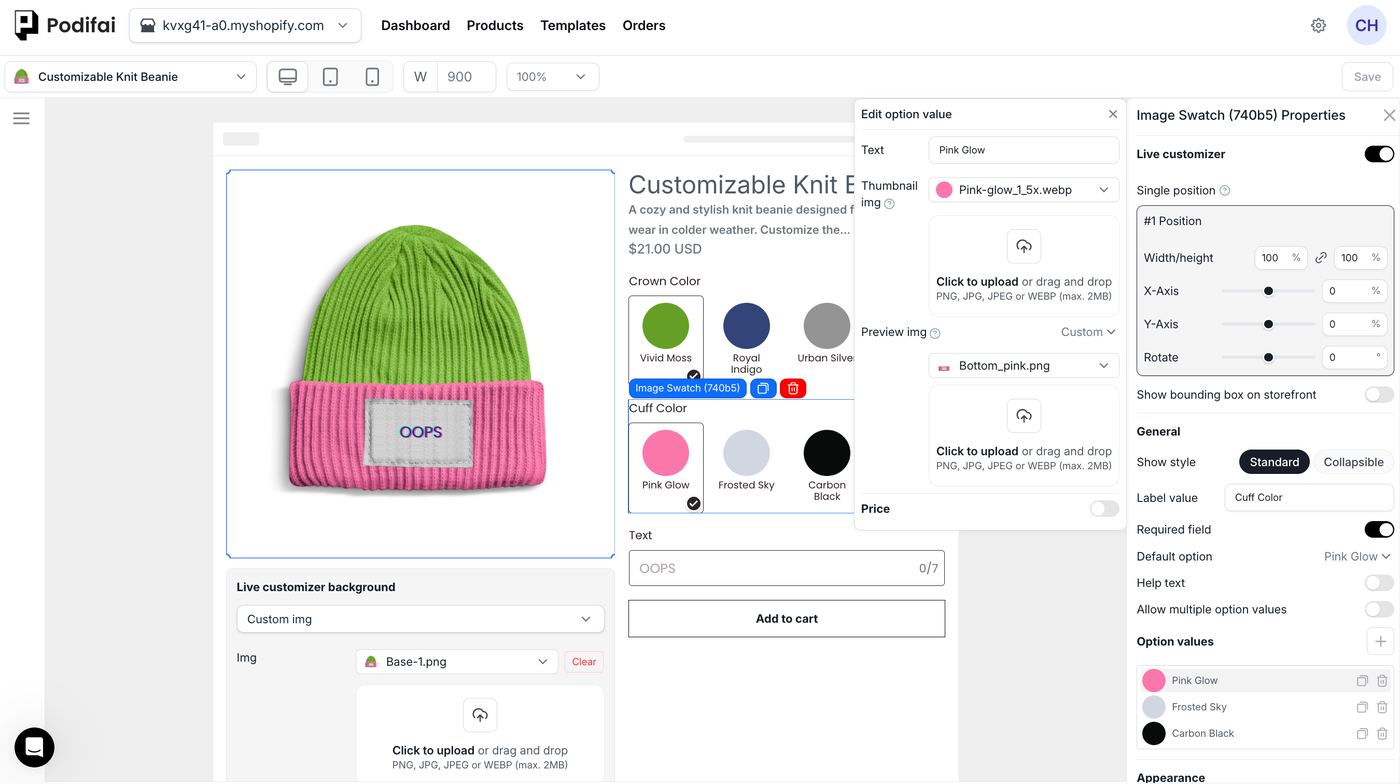
Task: Switch to tablet preview icon
Action: click(x=330, y=77)
